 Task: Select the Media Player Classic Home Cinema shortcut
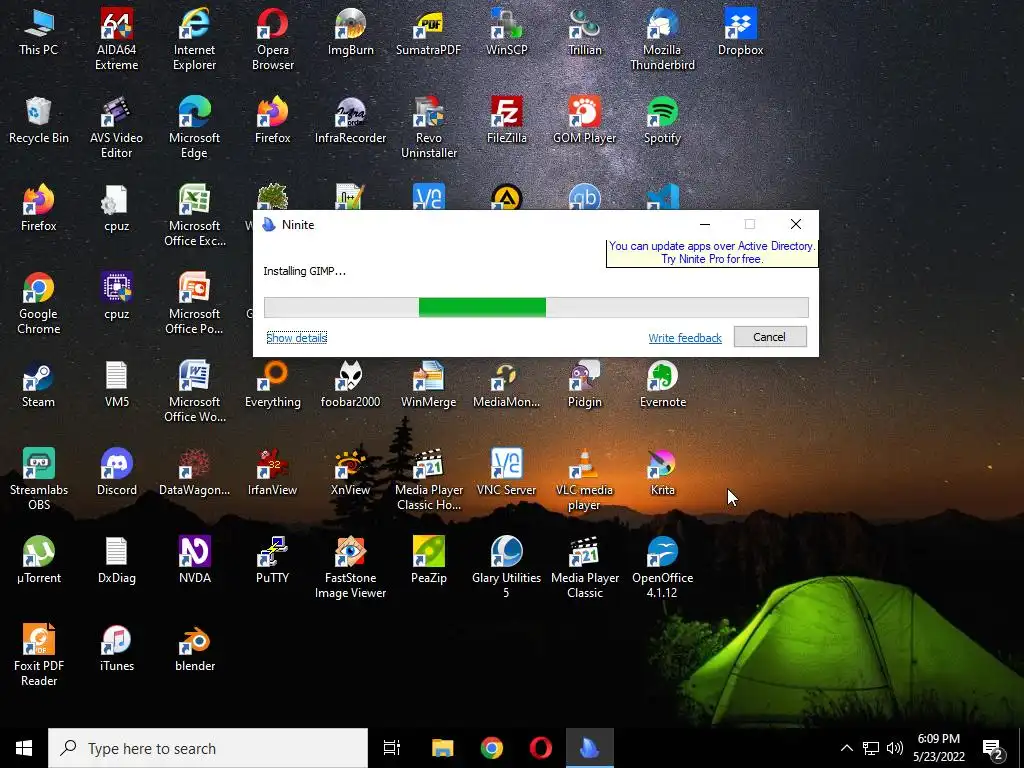tap(428, 479)
